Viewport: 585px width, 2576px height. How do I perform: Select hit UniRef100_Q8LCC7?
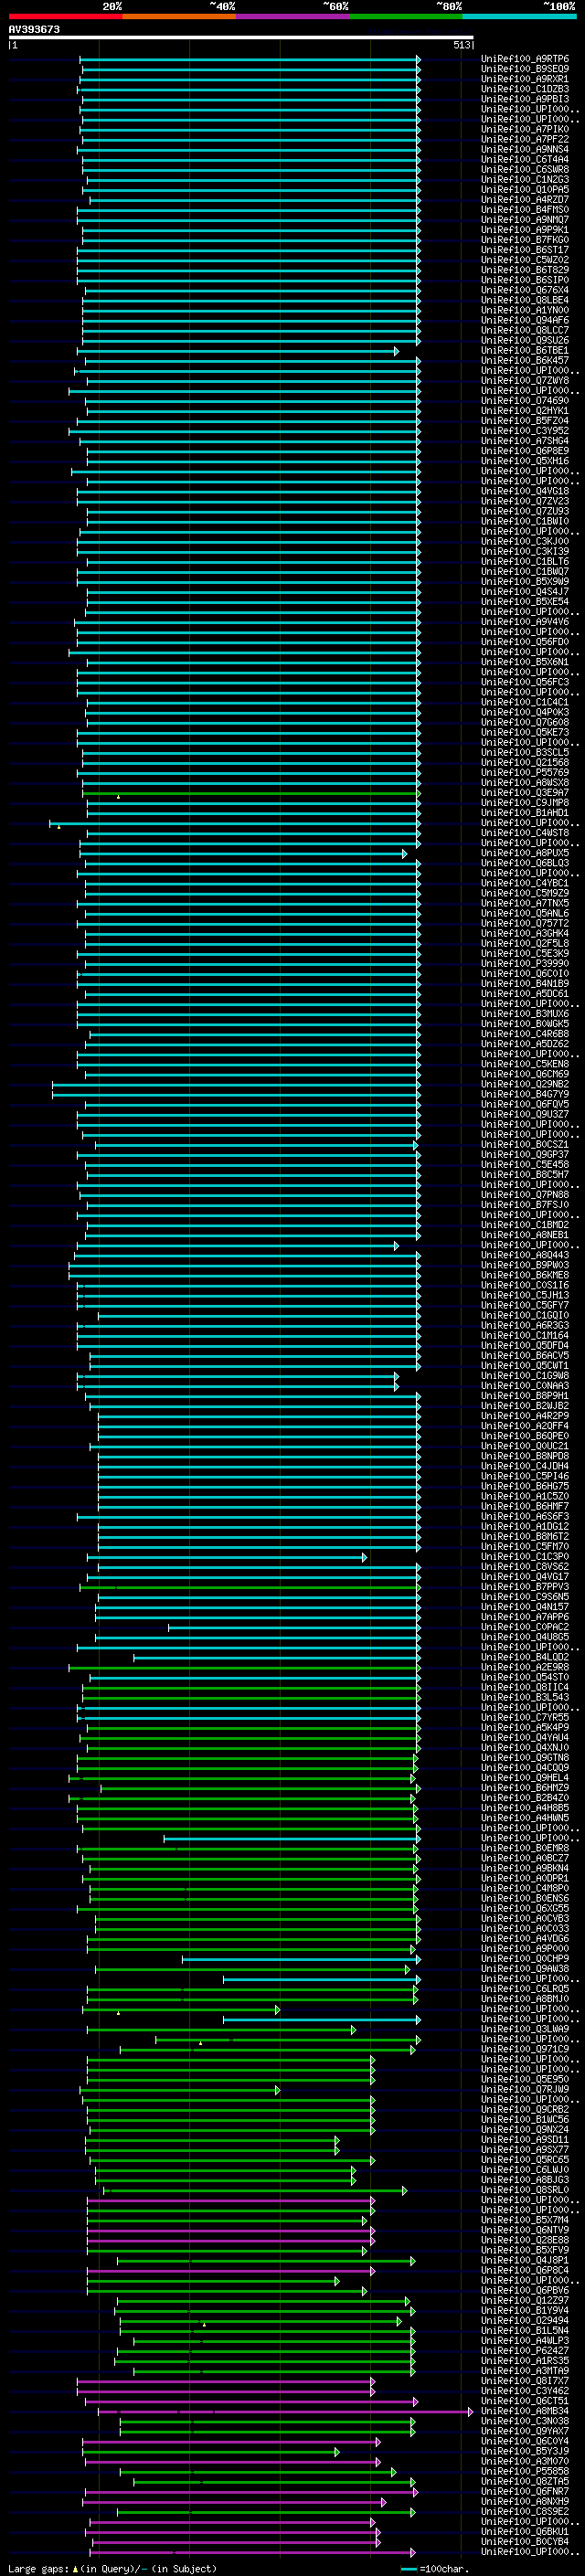coord(525,330)
